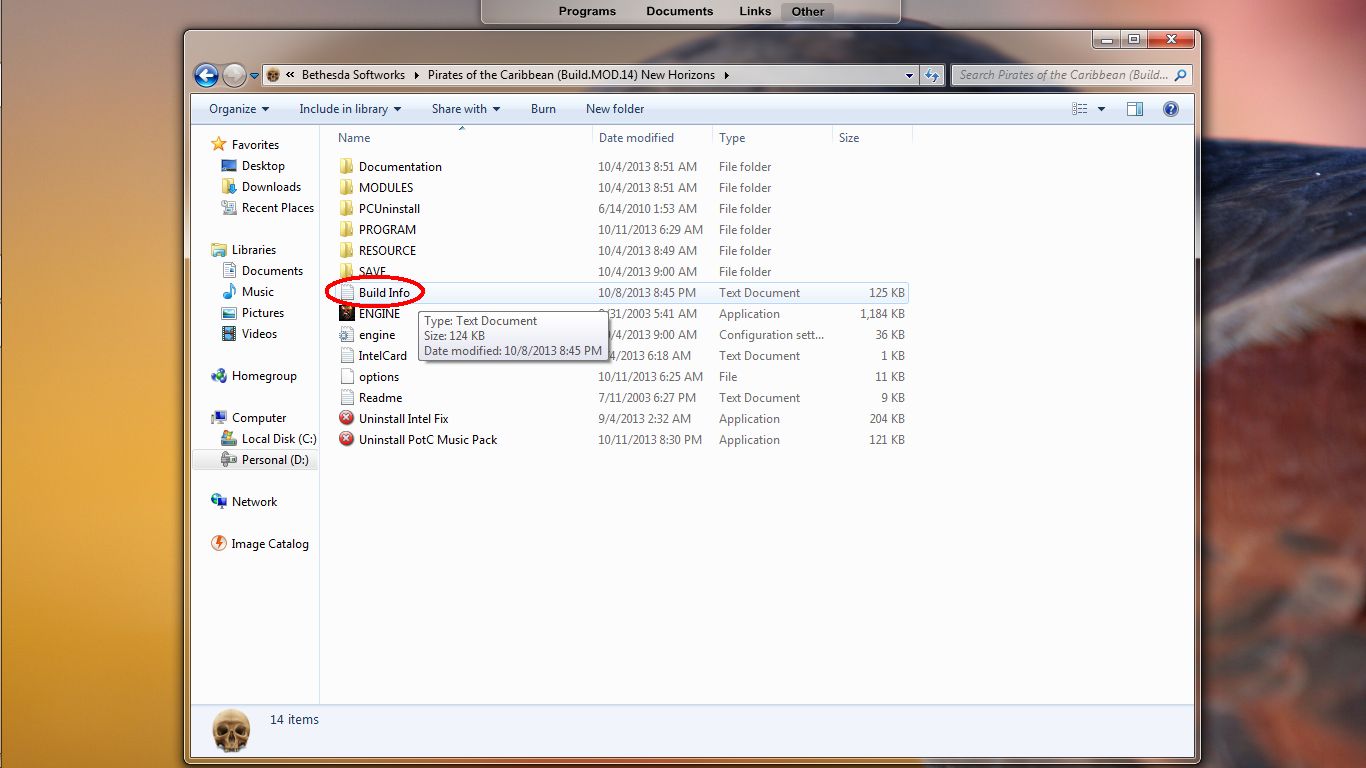Open the address bar history dropdown

click(x=909, y=75)
